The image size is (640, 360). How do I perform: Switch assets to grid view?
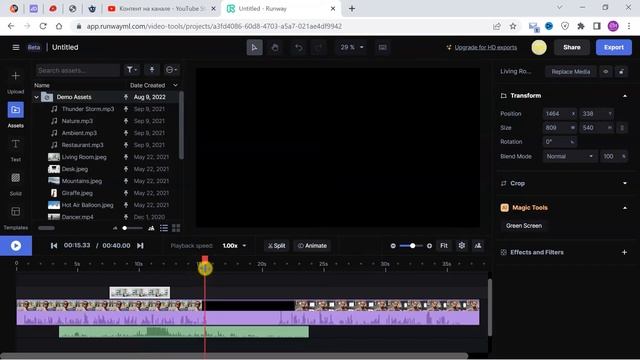176,228
